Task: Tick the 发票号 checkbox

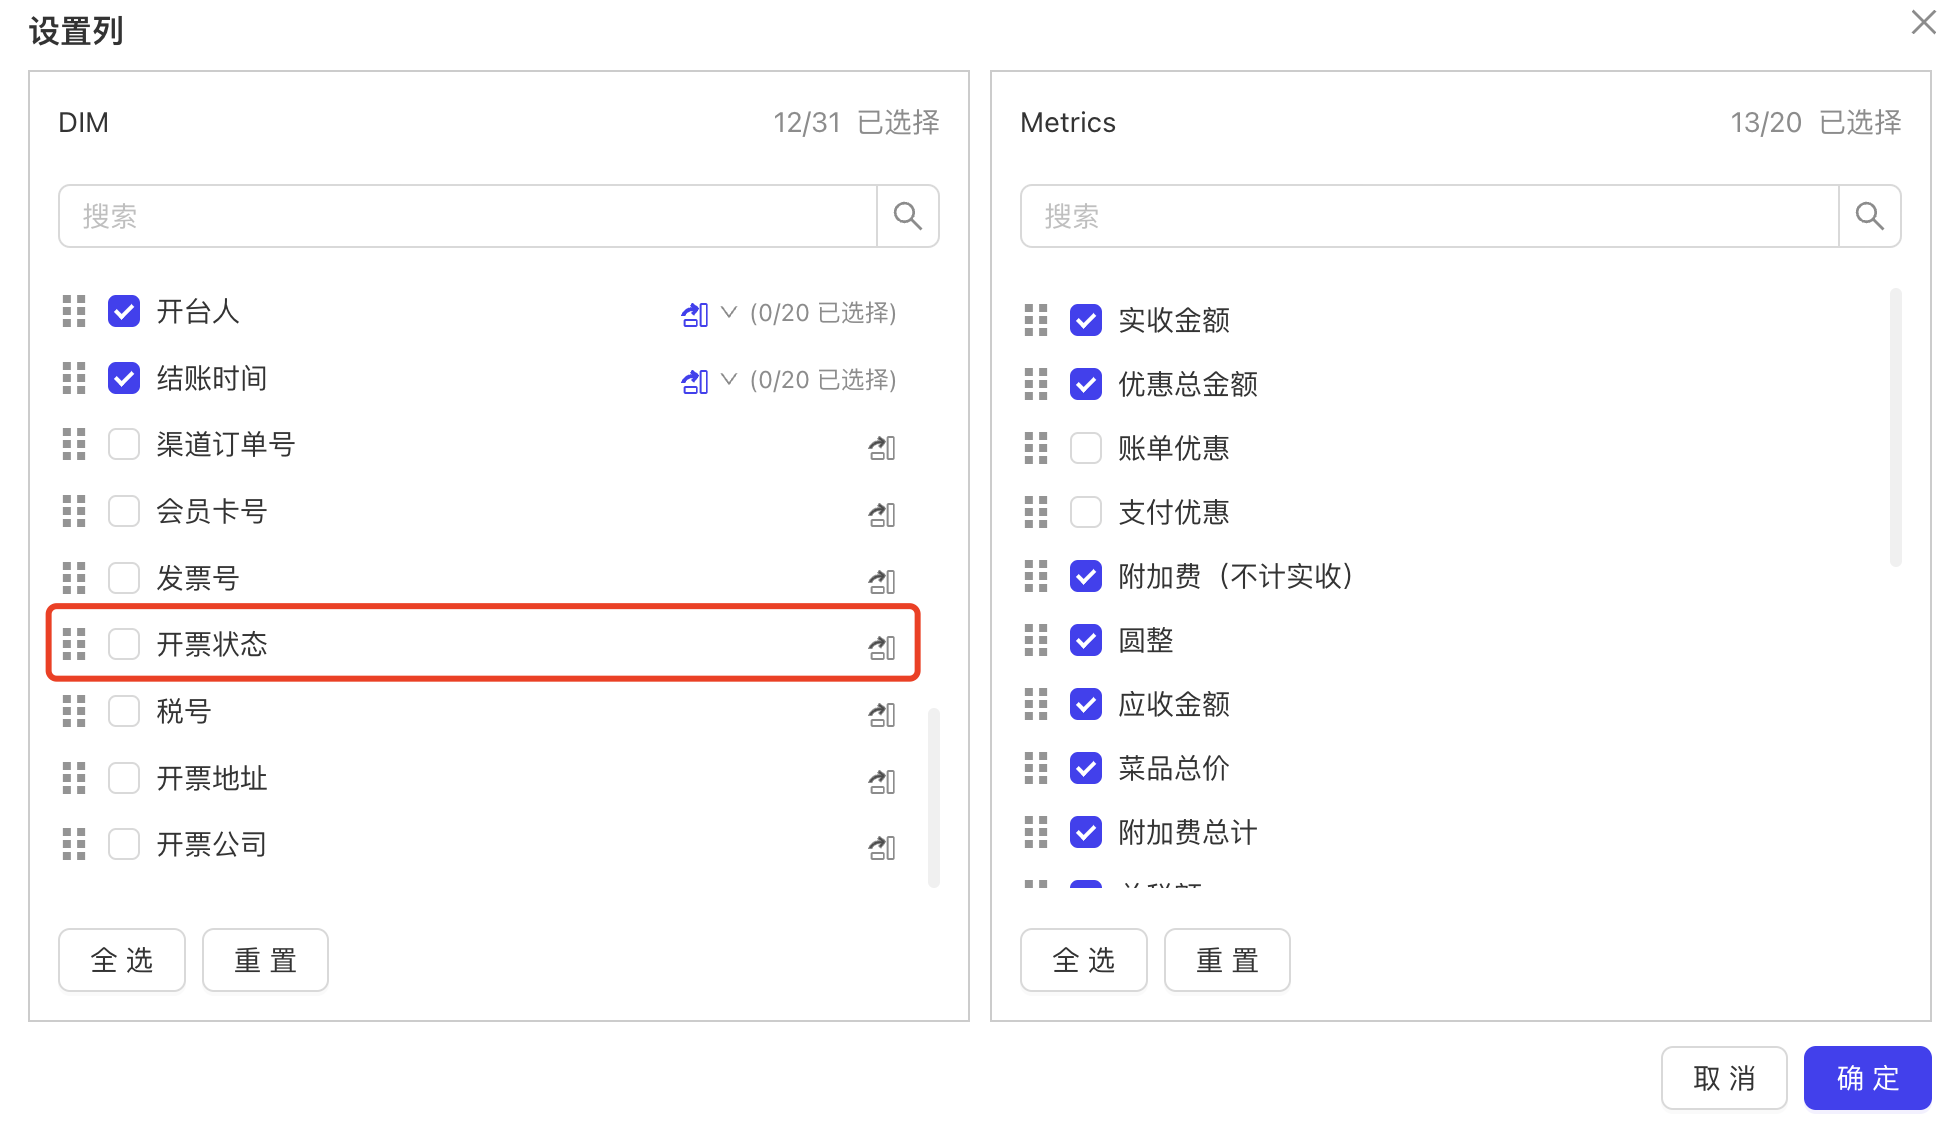Action: pyautogui.click(x=124, y=578)
